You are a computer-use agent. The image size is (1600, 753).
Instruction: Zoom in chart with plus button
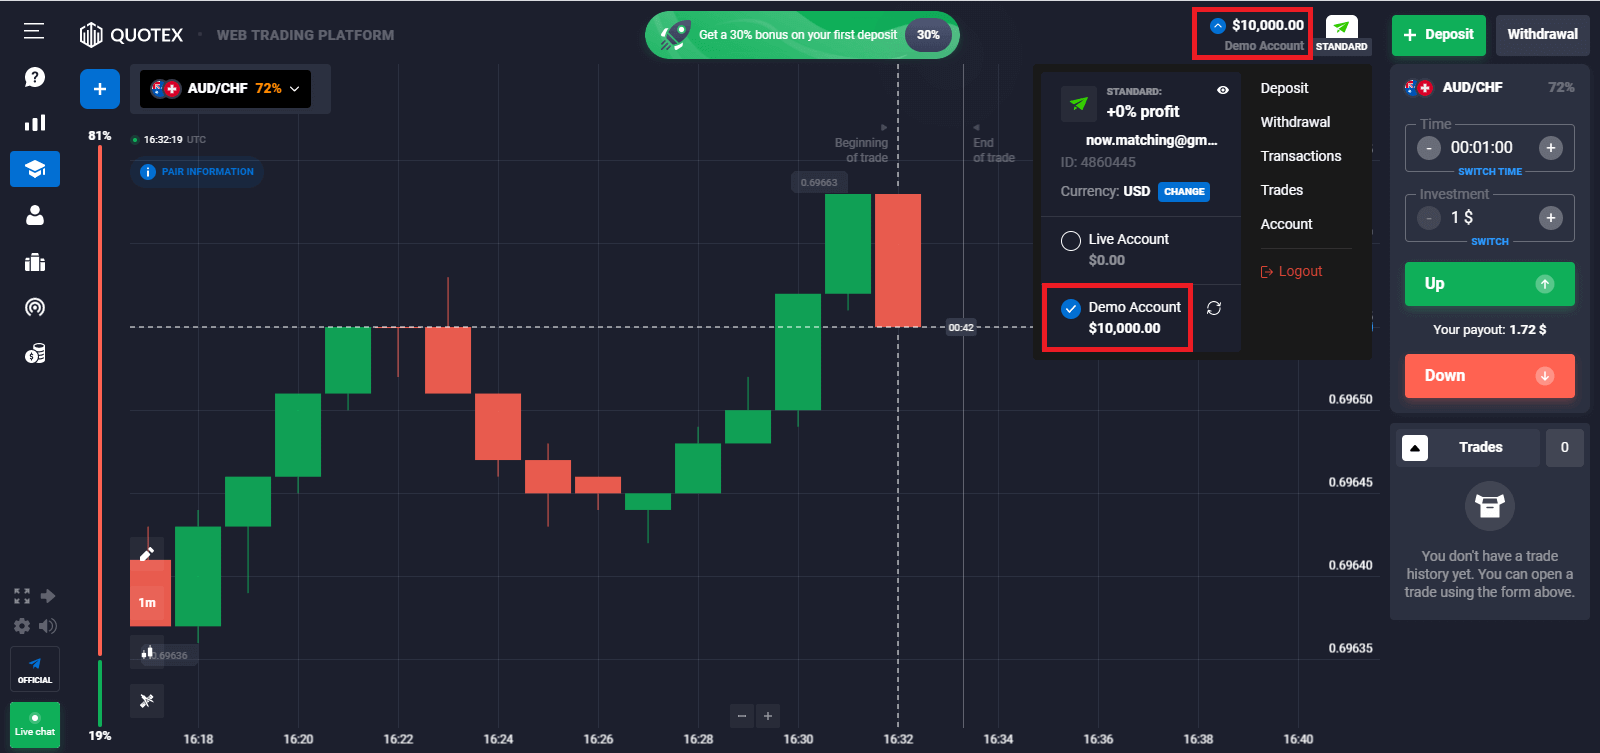[768, 716]
